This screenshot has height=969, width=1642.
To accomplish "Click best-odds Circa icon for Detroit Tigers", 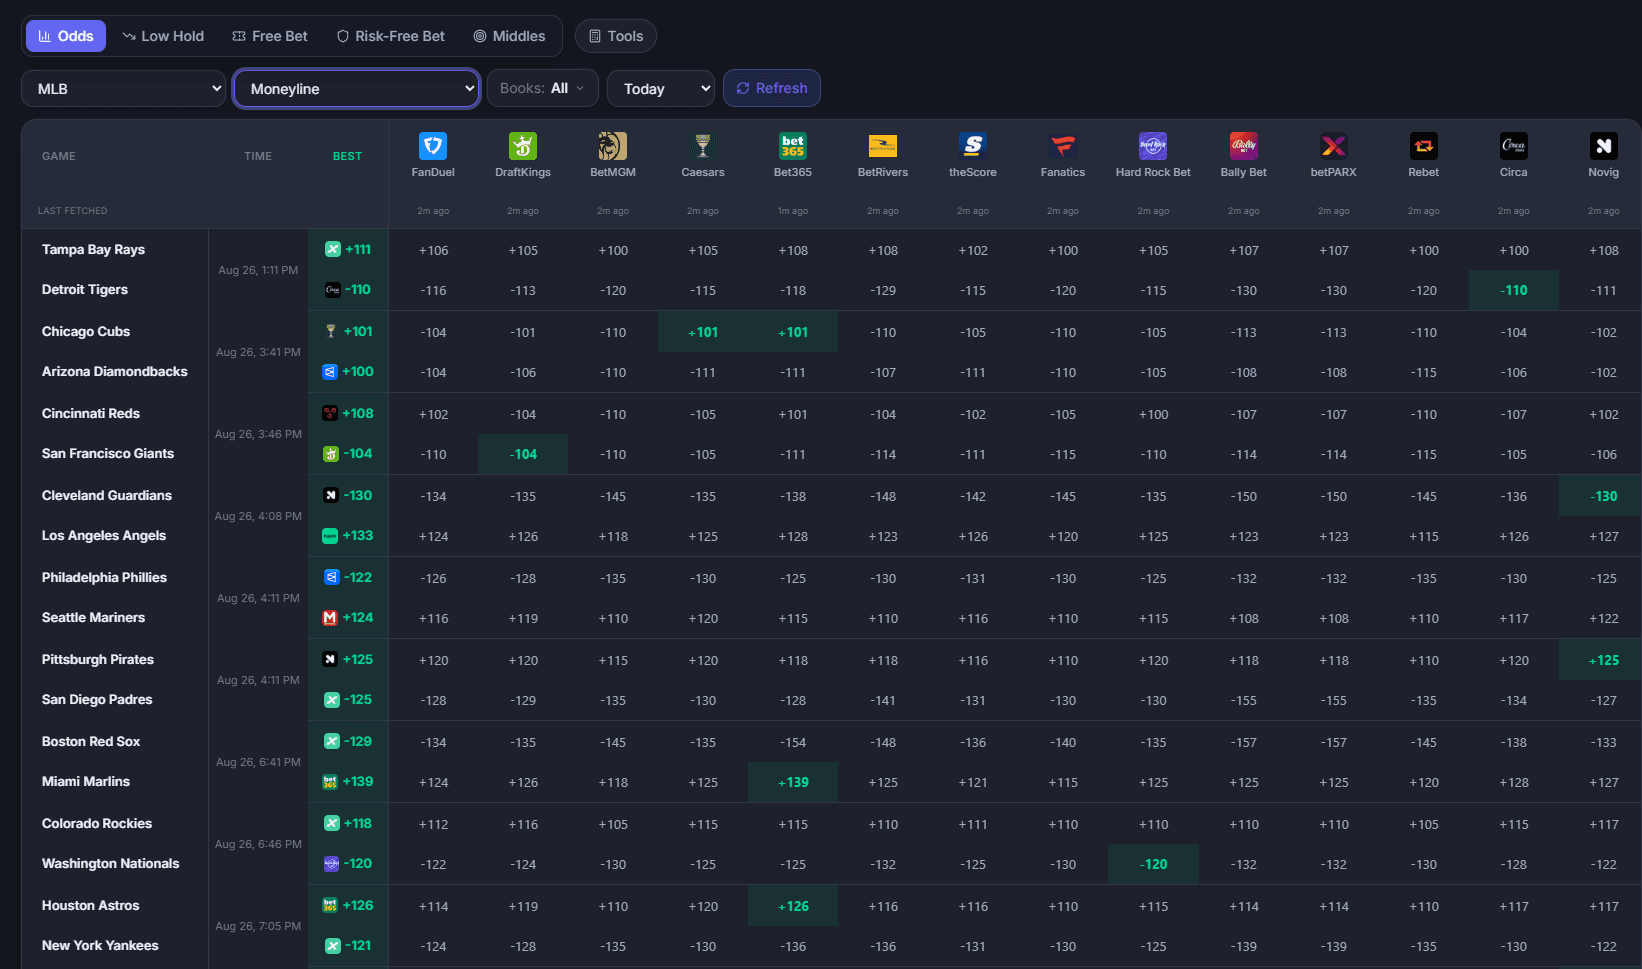I will [332, 289].
